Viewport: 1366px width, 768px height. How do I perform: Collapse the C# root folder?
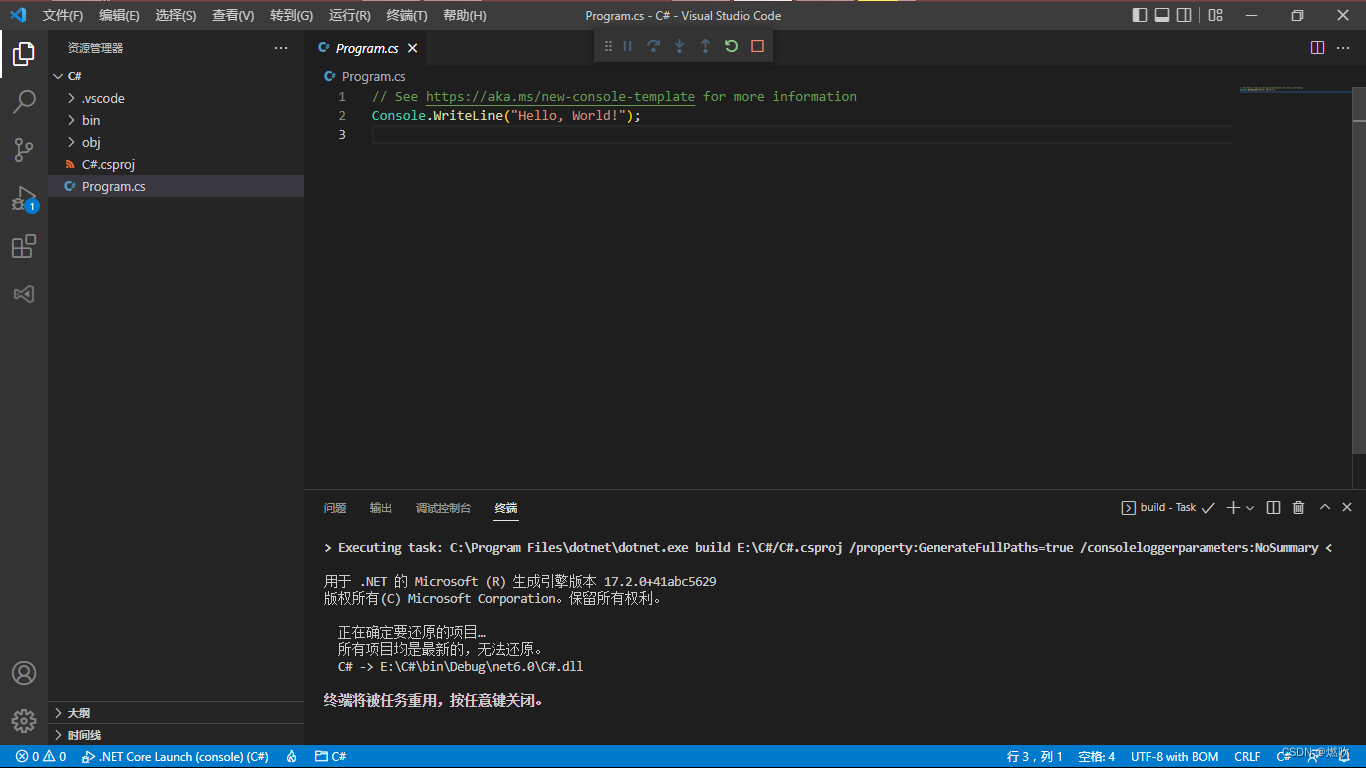click(176, 76)
